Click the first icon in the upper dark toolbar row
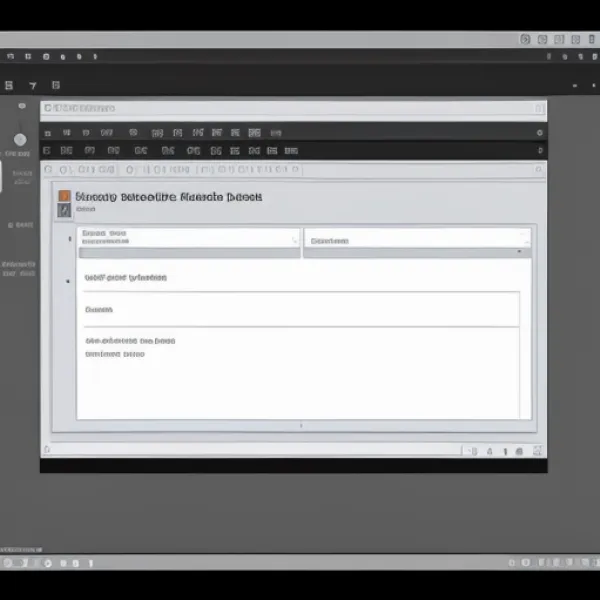The width and height of the screenshot is (600, 600). (x=47, y=132)
